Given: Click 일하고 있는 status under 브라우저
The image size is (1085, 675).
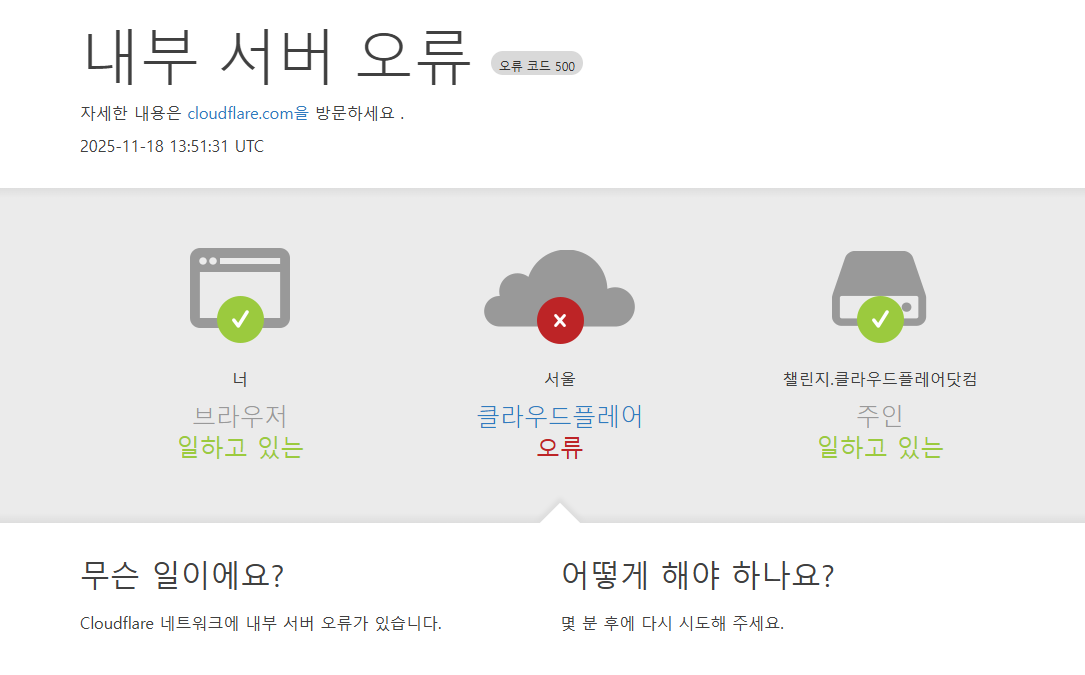Looking at the screenshot, I should point(240,447).
